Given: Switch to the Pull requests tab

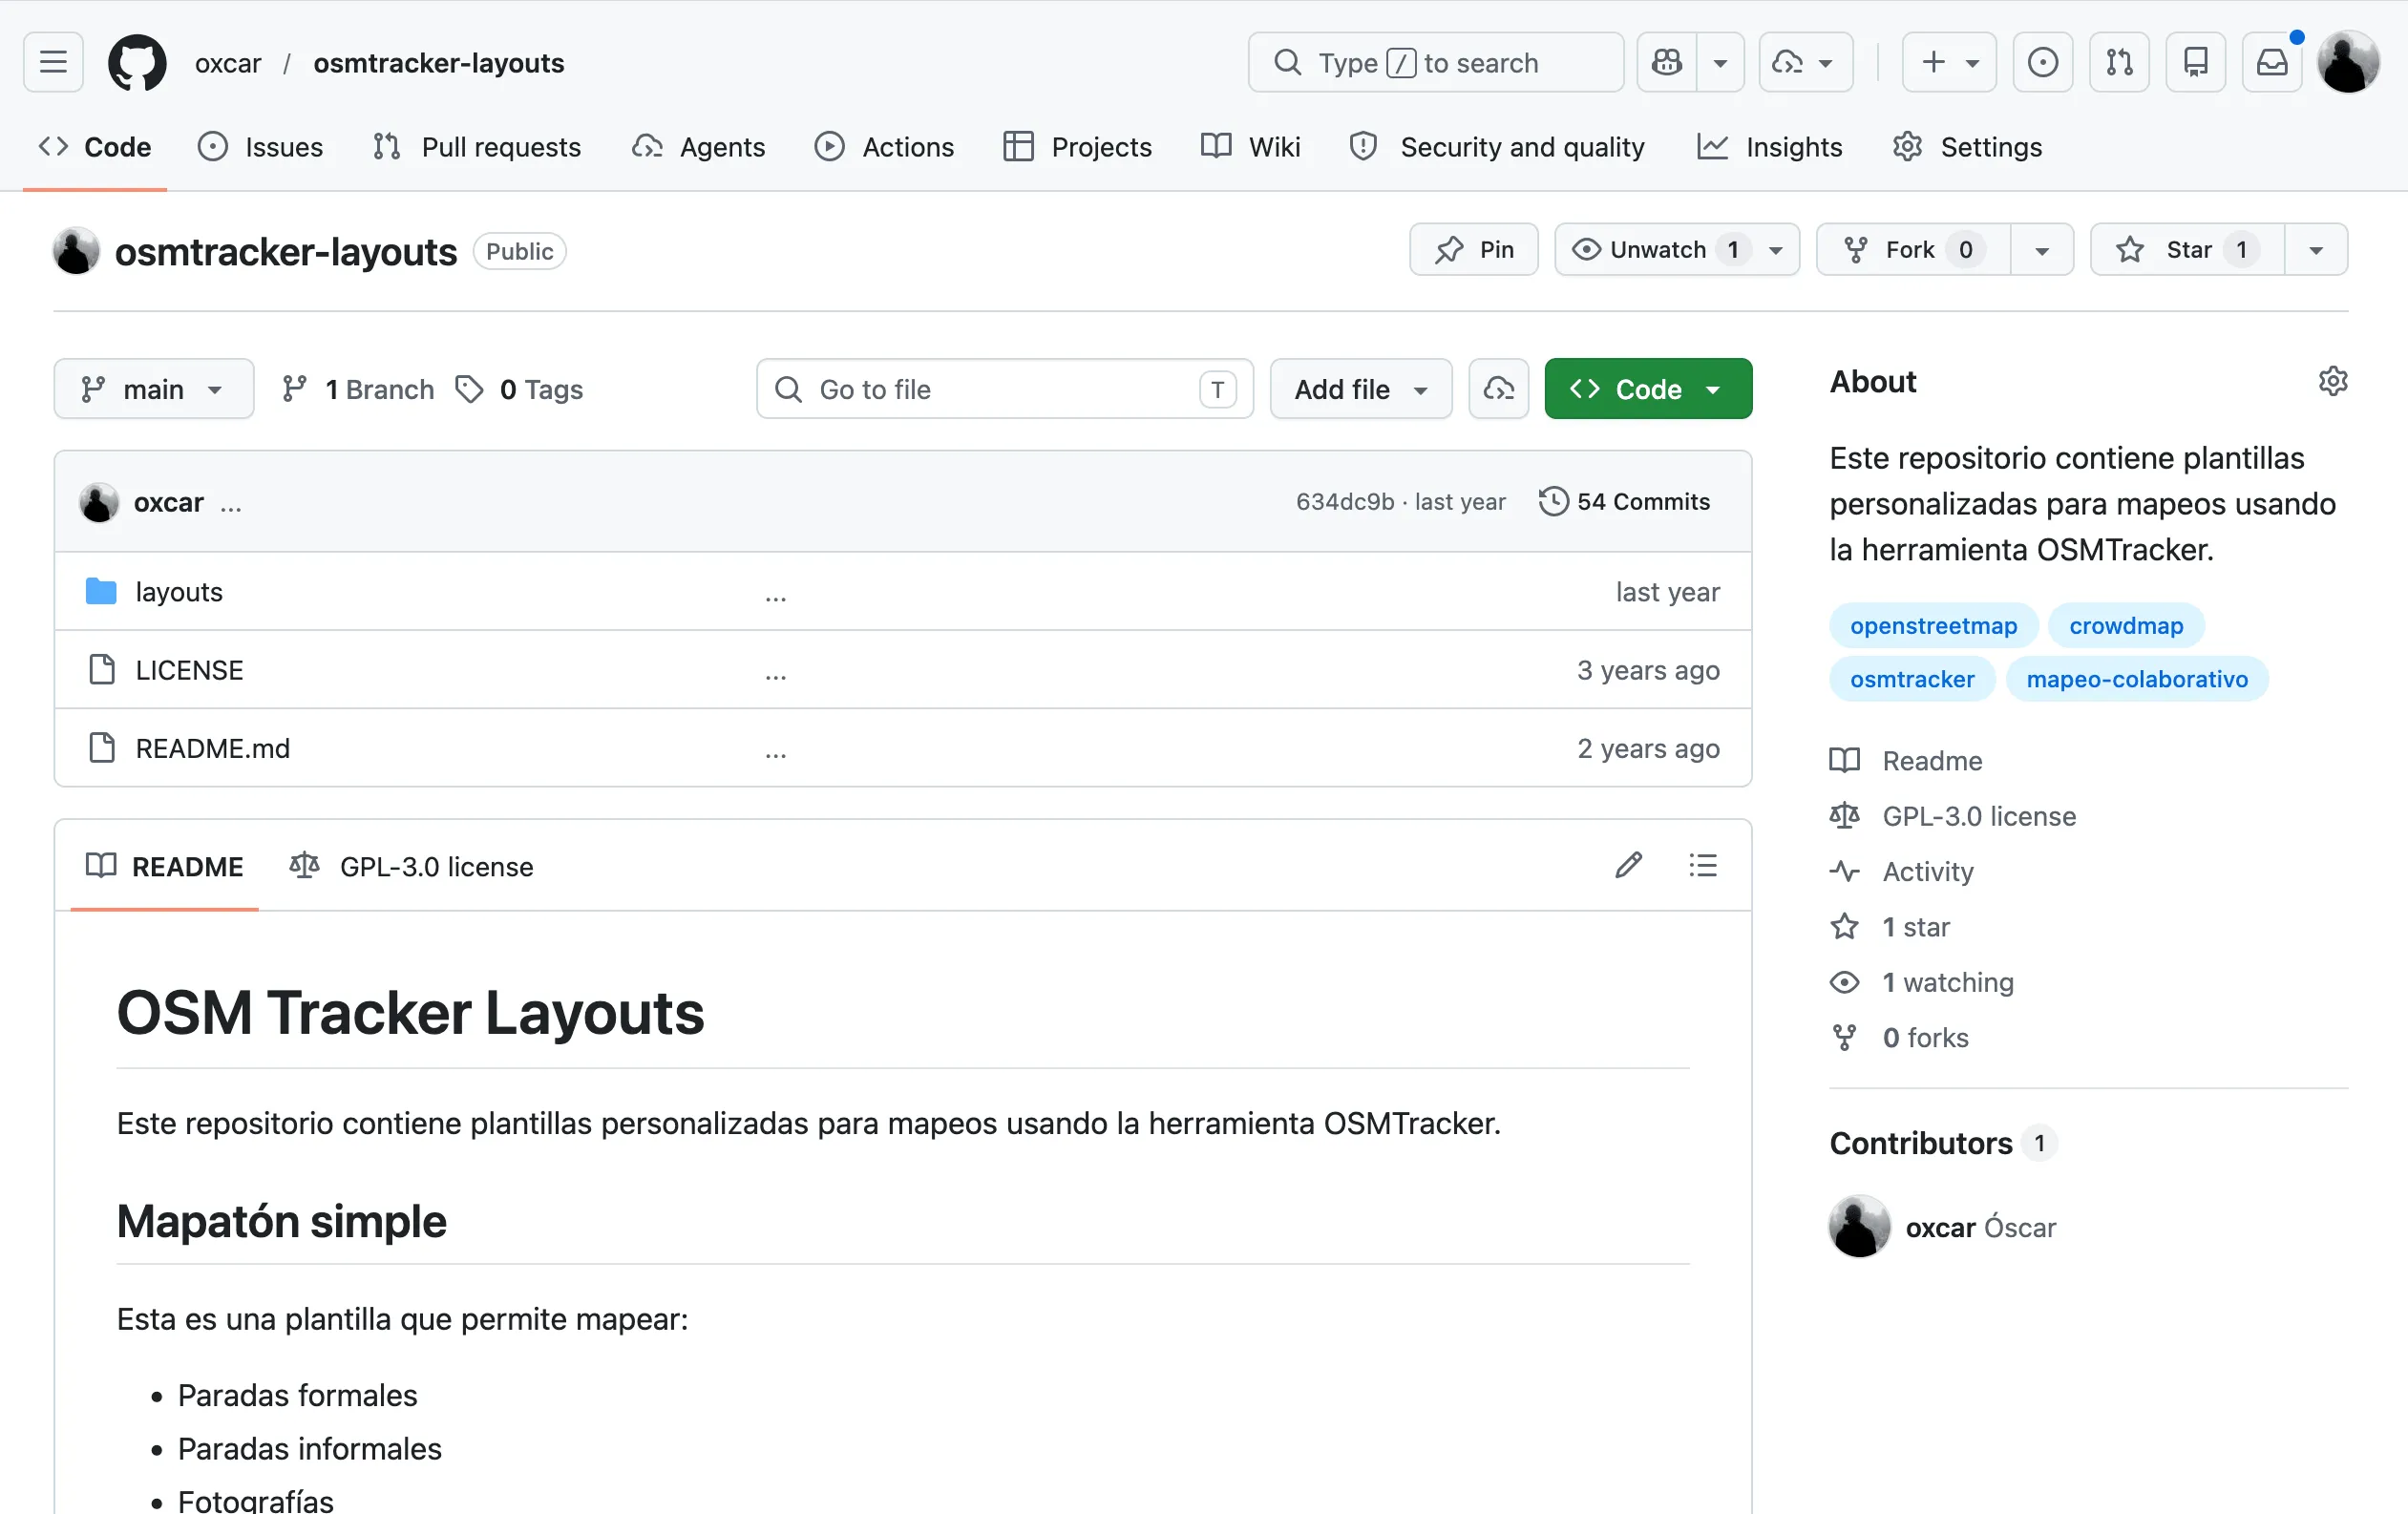Looking at the screenshot, I should click(x=476, y=147).
